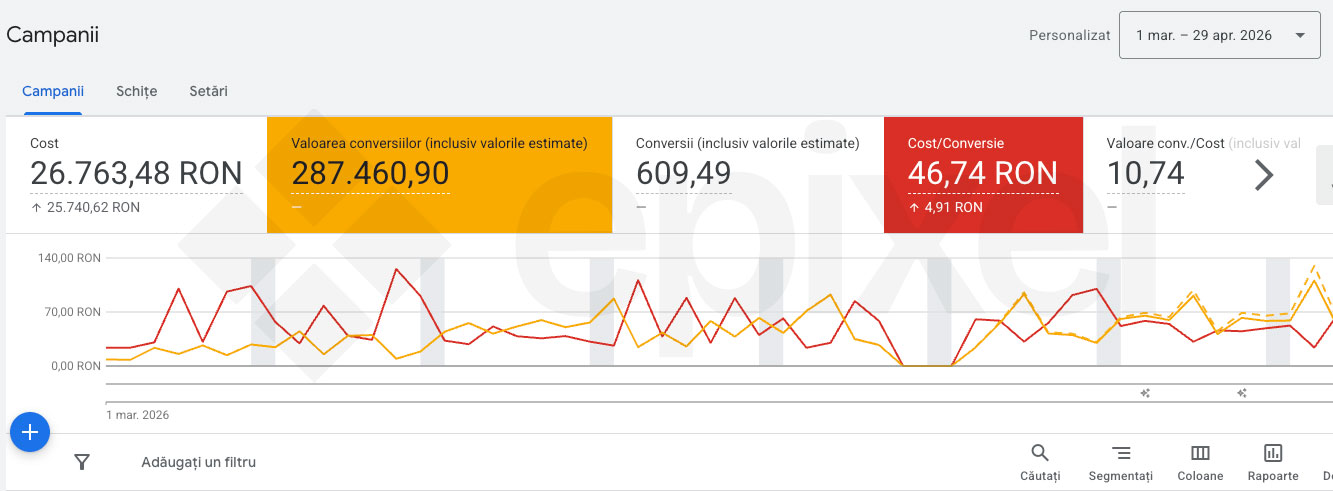
Task: Open the date range dropdown
Action: 1219,36
